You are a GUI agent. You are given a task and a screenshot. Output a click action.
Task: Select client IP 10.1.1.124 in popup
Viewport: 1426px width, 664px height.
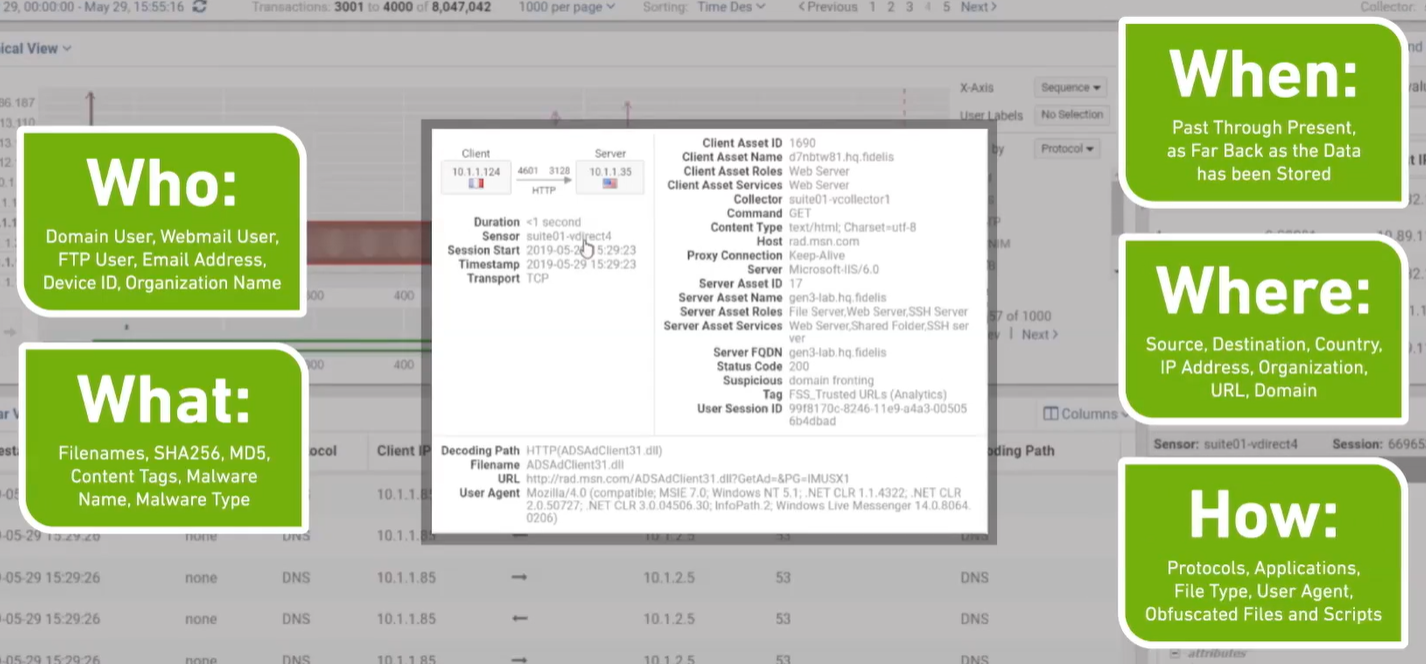[475, 171]
